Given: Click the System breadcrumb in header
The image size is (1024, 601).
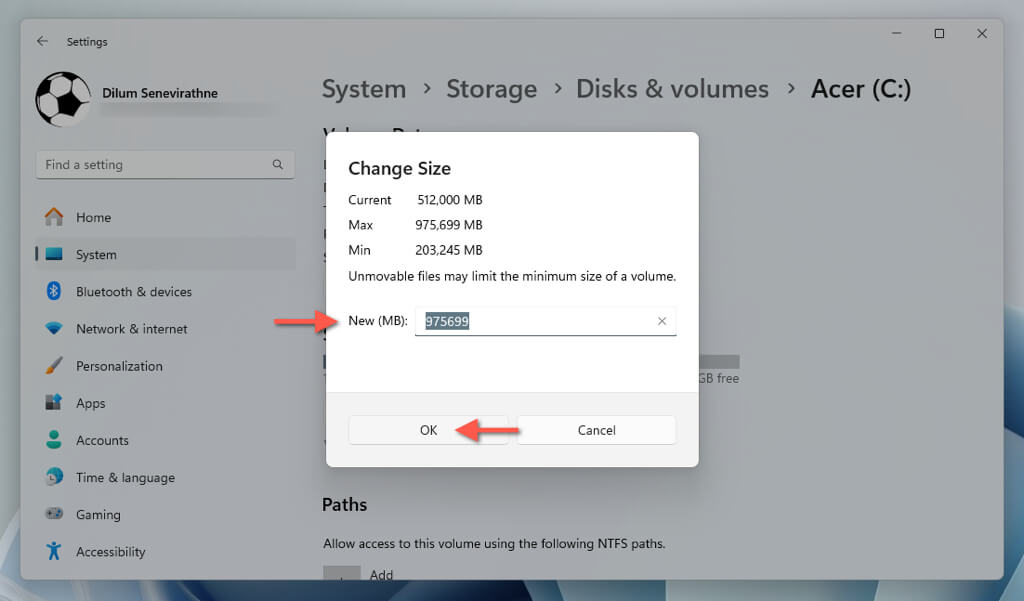Looking at the screenshot, I should click(x=364, y=88).
